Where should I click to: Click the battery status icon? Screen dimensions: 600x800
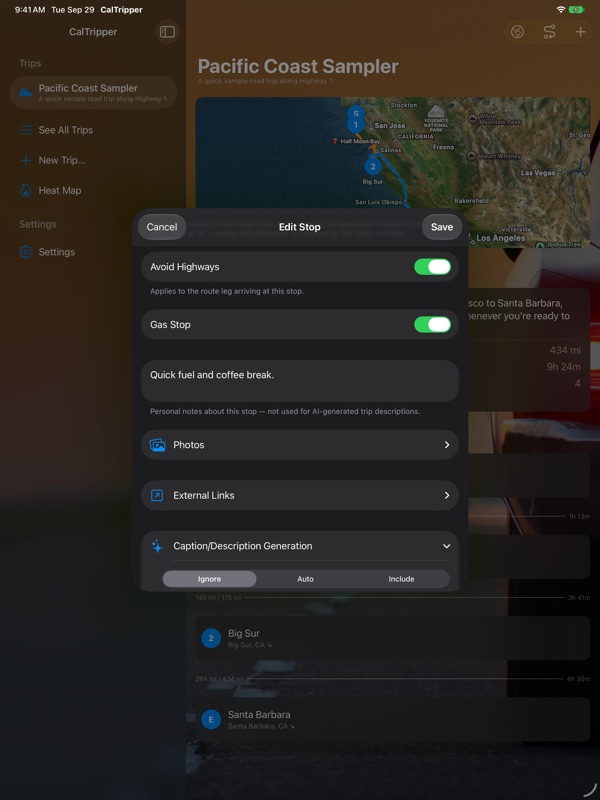577,10
